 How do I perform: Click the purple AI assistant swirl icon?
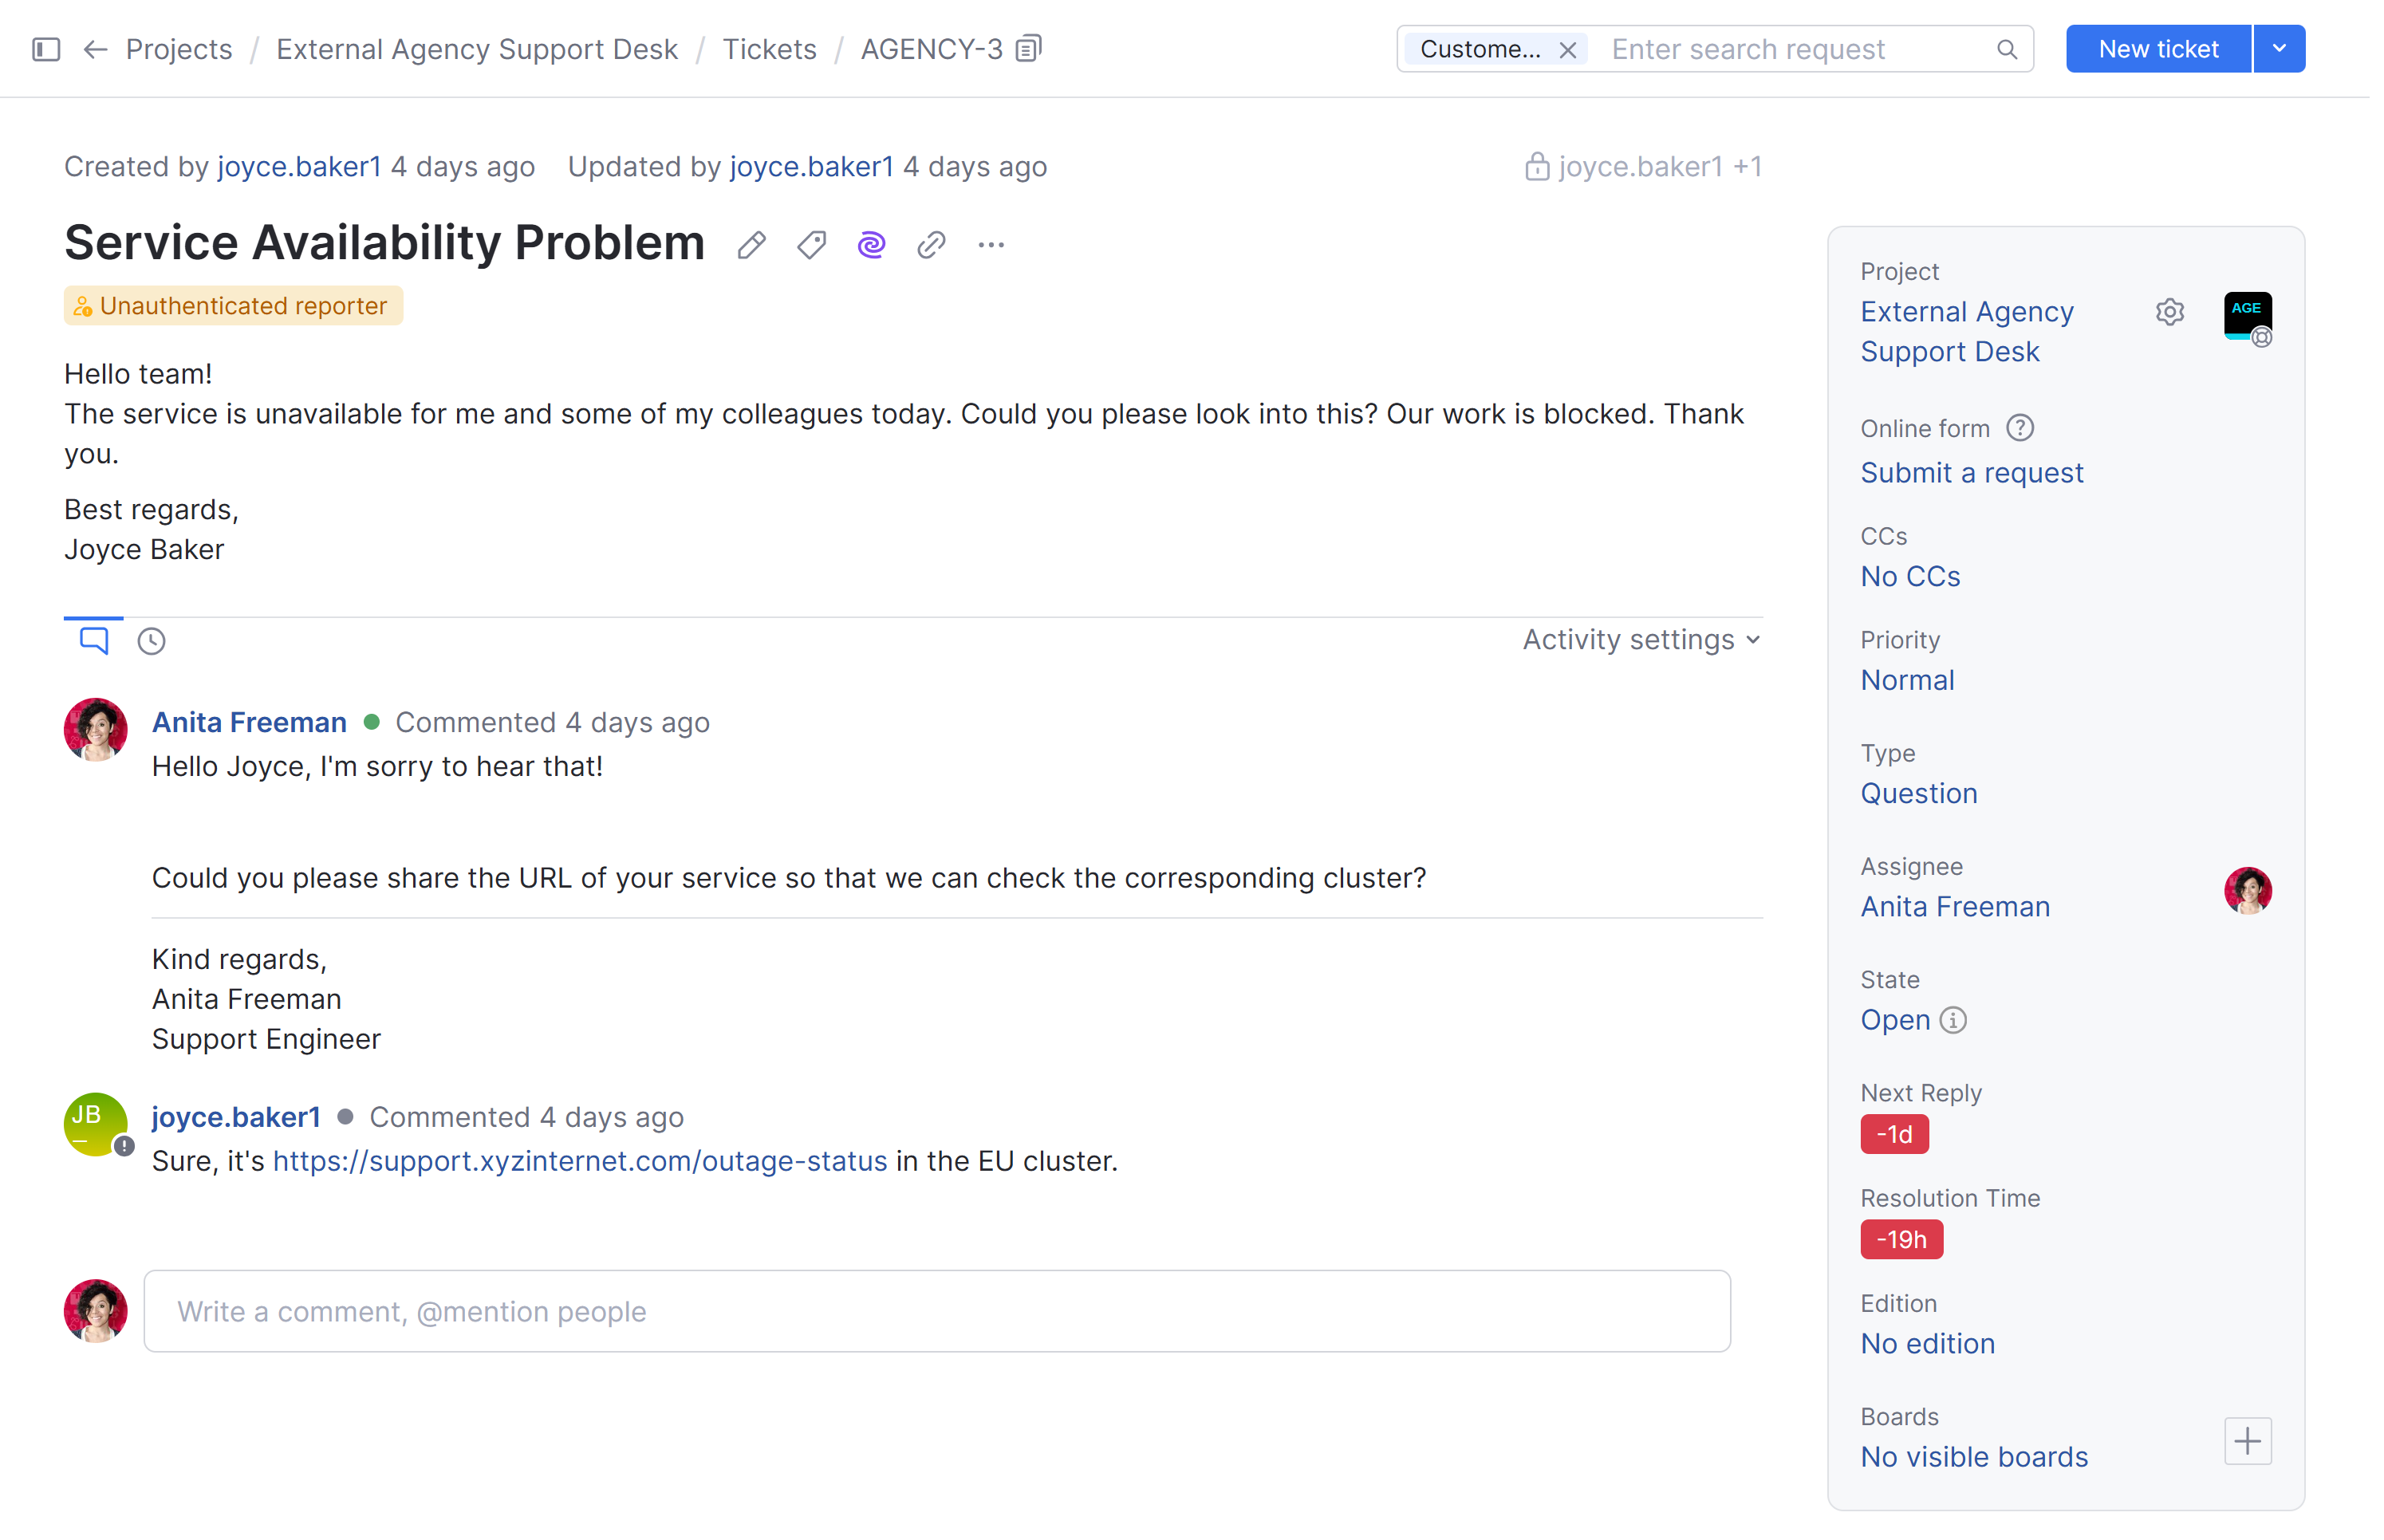click(x=871, y=245)
